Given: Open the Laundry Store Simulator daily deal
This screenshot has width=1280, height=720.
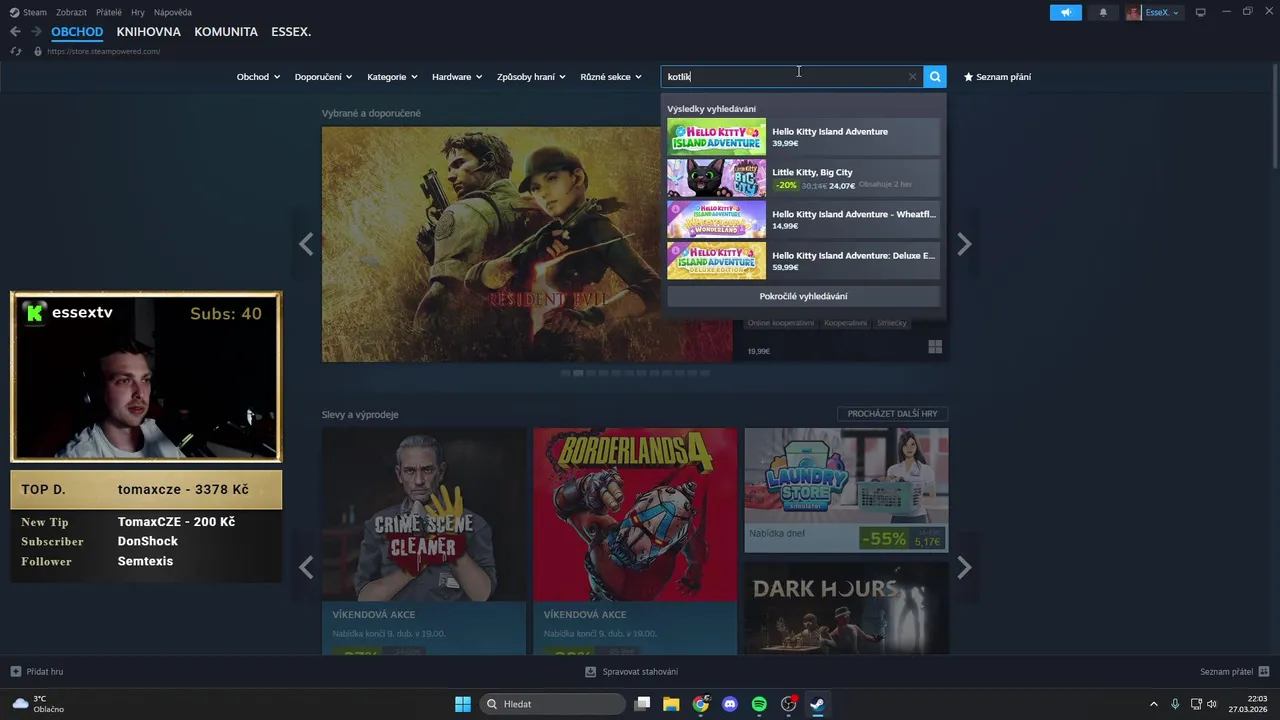Looking at the screenshot, I should (x=846, y=490).
